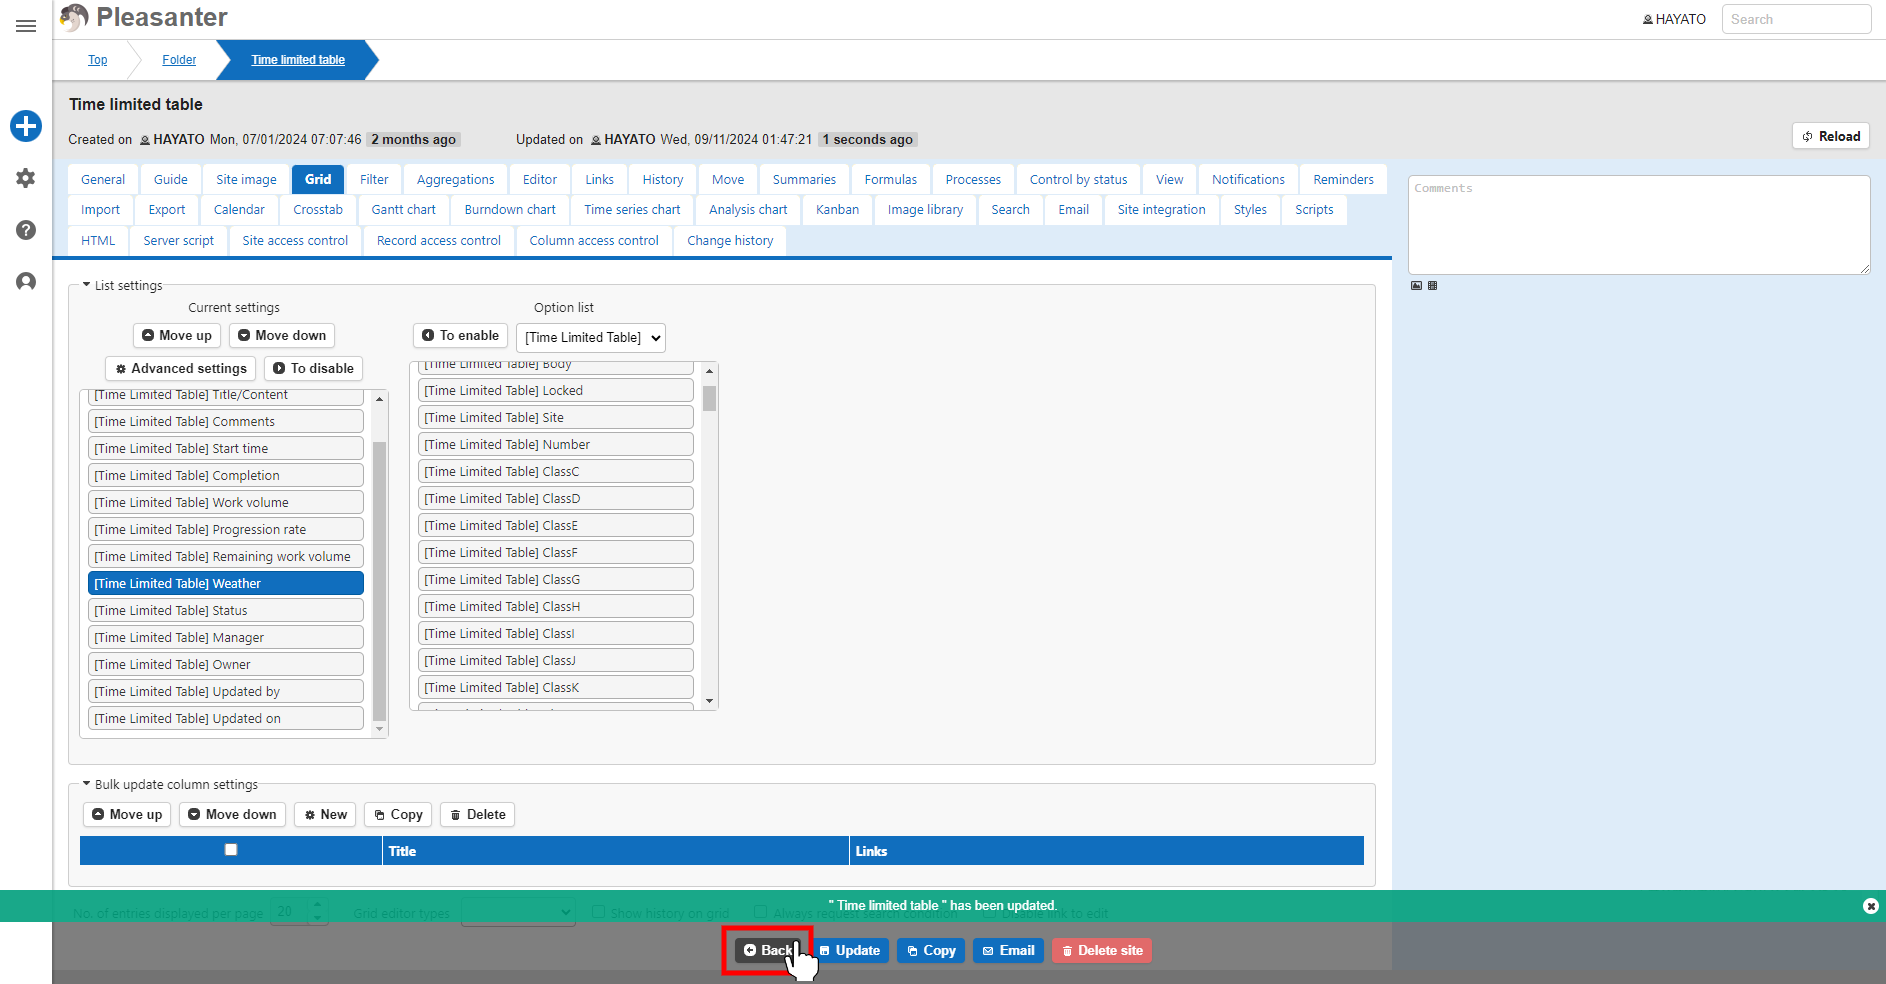Click the Comments text area
The height and width of the screenshot is (984, 1886).
(x=1639, y=225)
